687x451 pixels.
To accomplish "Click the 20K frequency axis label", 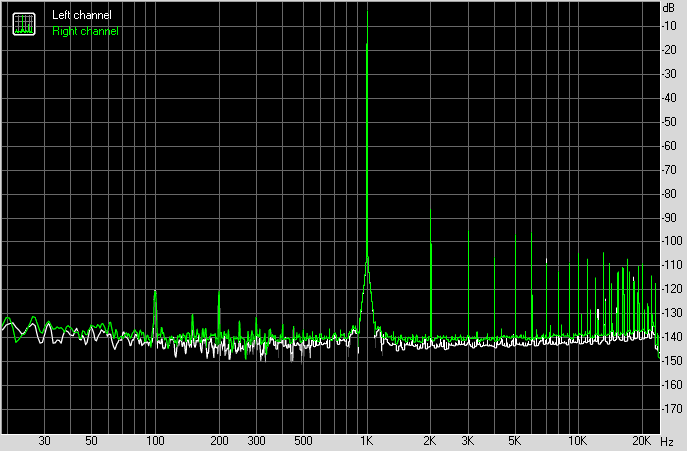I will click(641, 441).
